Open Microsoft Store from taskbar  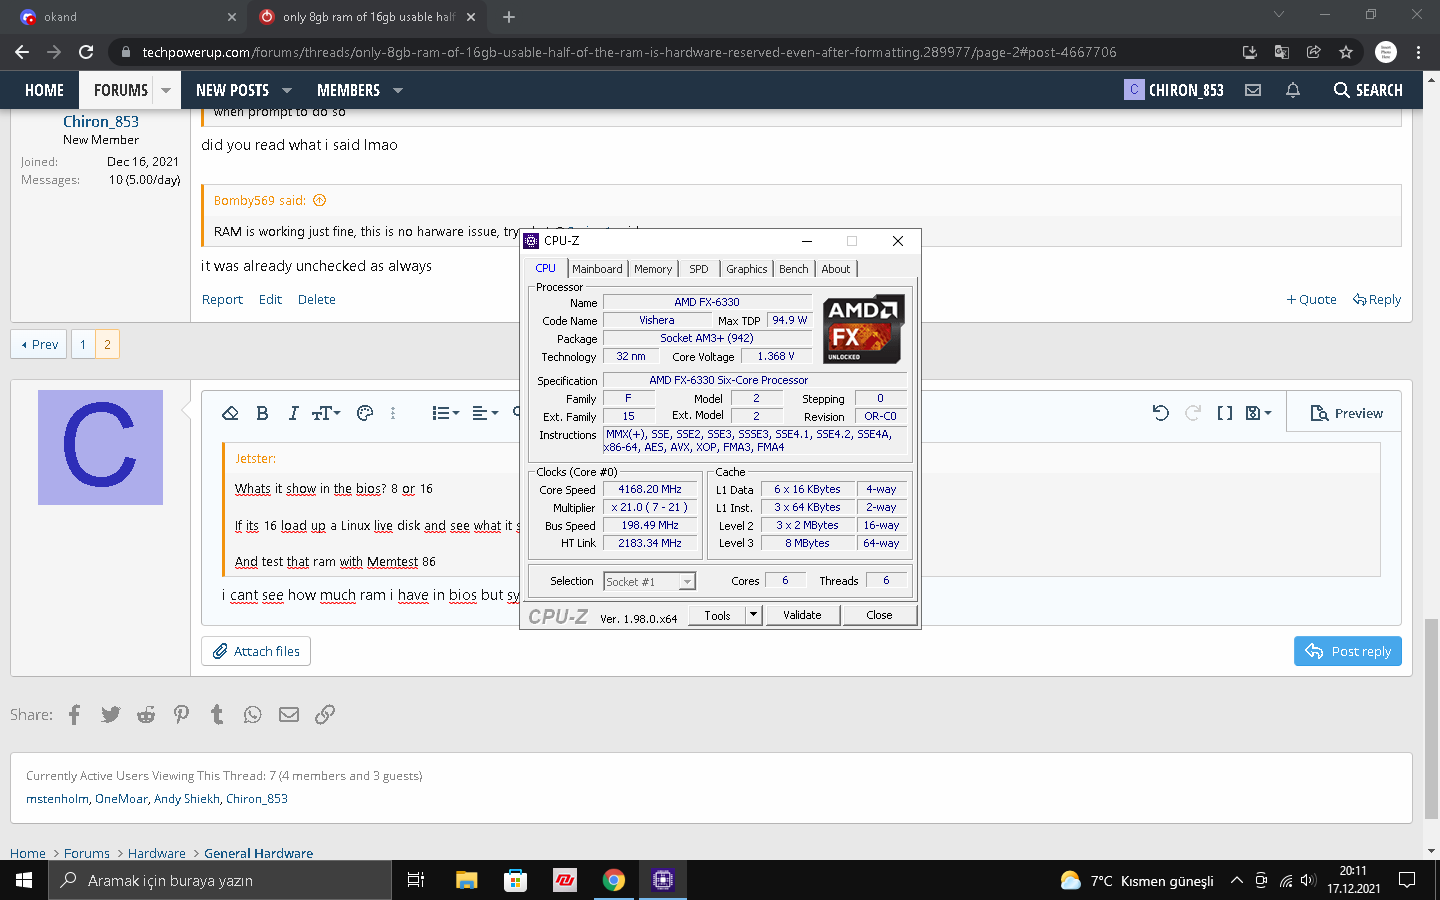click(x=515, y=880)
